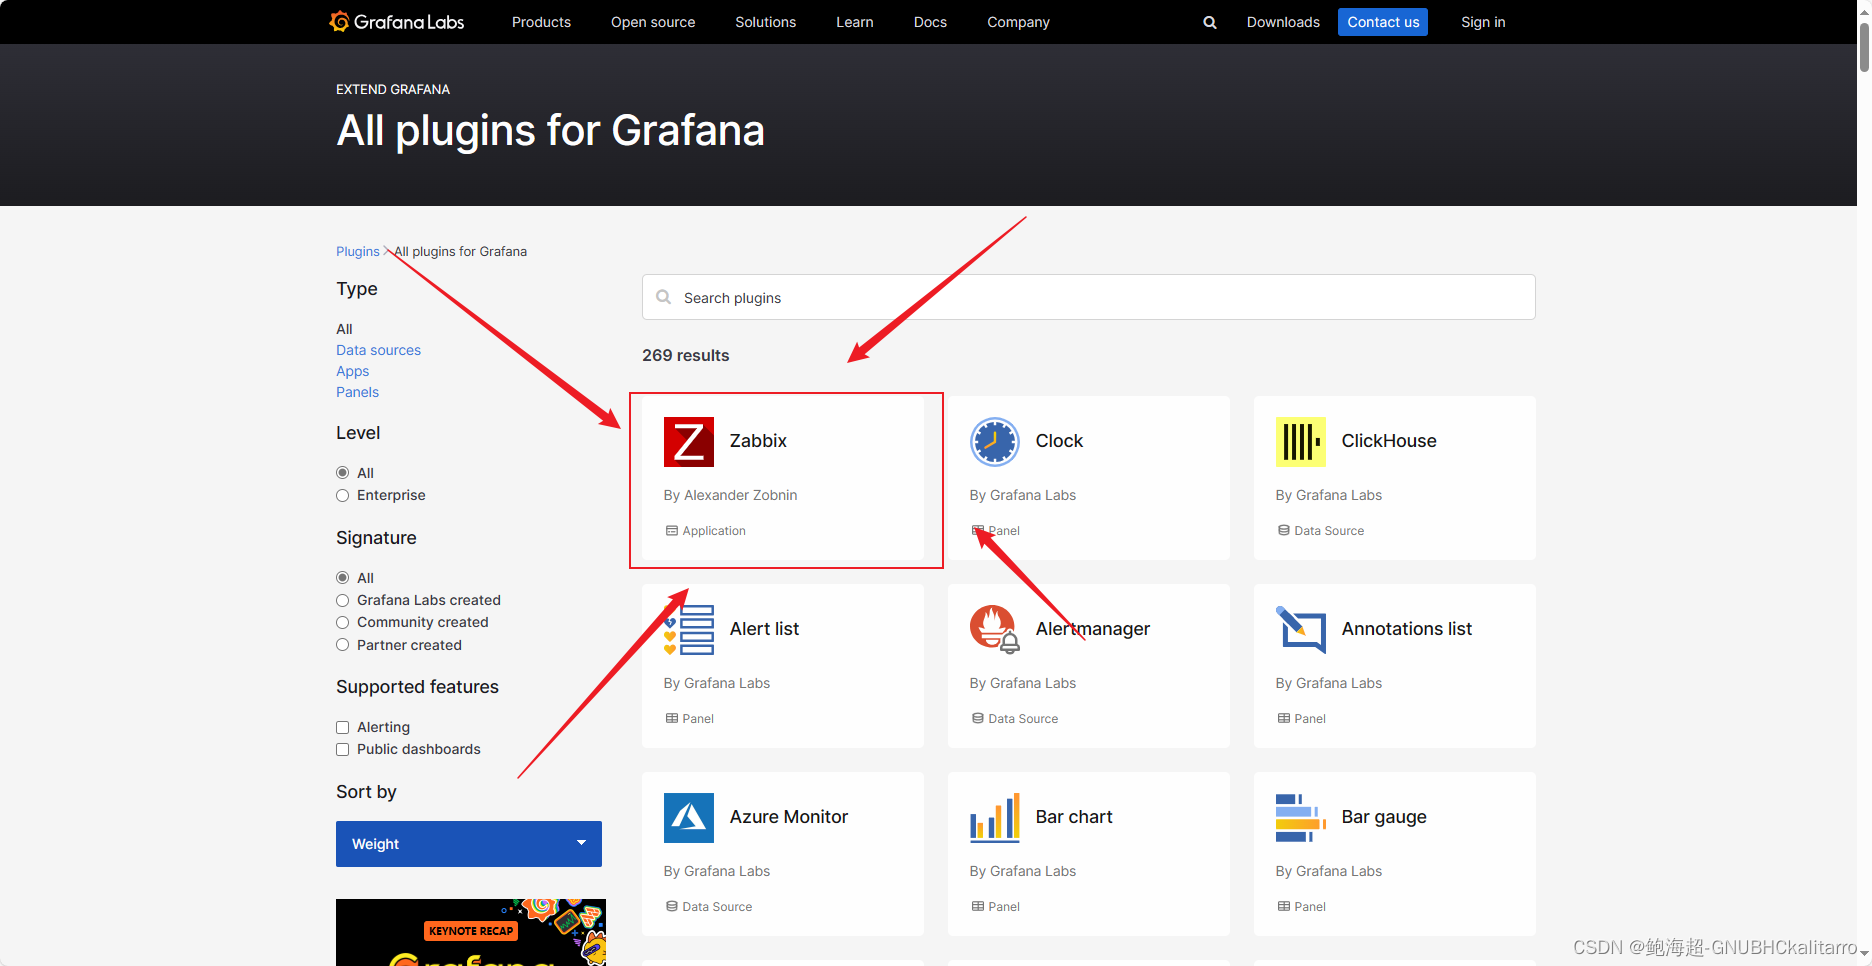Click the Contact us button
Viewport: 1872px width, 966px height.
click(x=1383, y=22)
